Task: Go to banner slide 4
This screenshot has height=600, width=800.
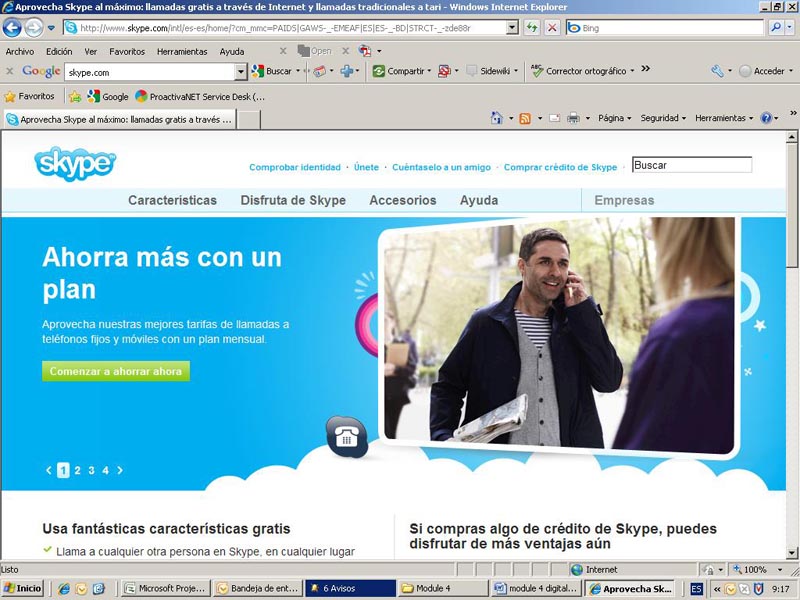Action: (105, 470)
